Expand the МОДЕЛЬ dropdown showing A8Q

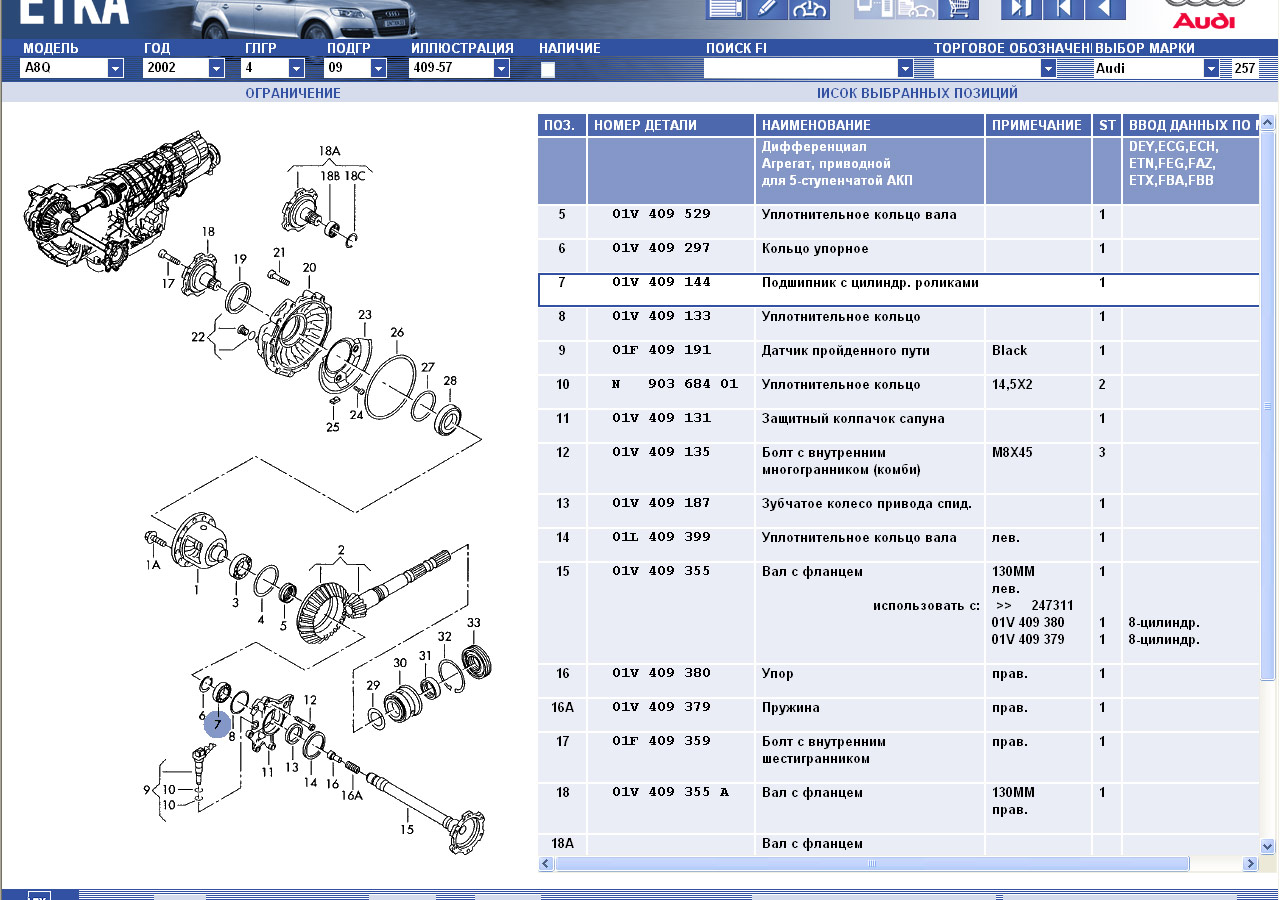pos(115,68)
